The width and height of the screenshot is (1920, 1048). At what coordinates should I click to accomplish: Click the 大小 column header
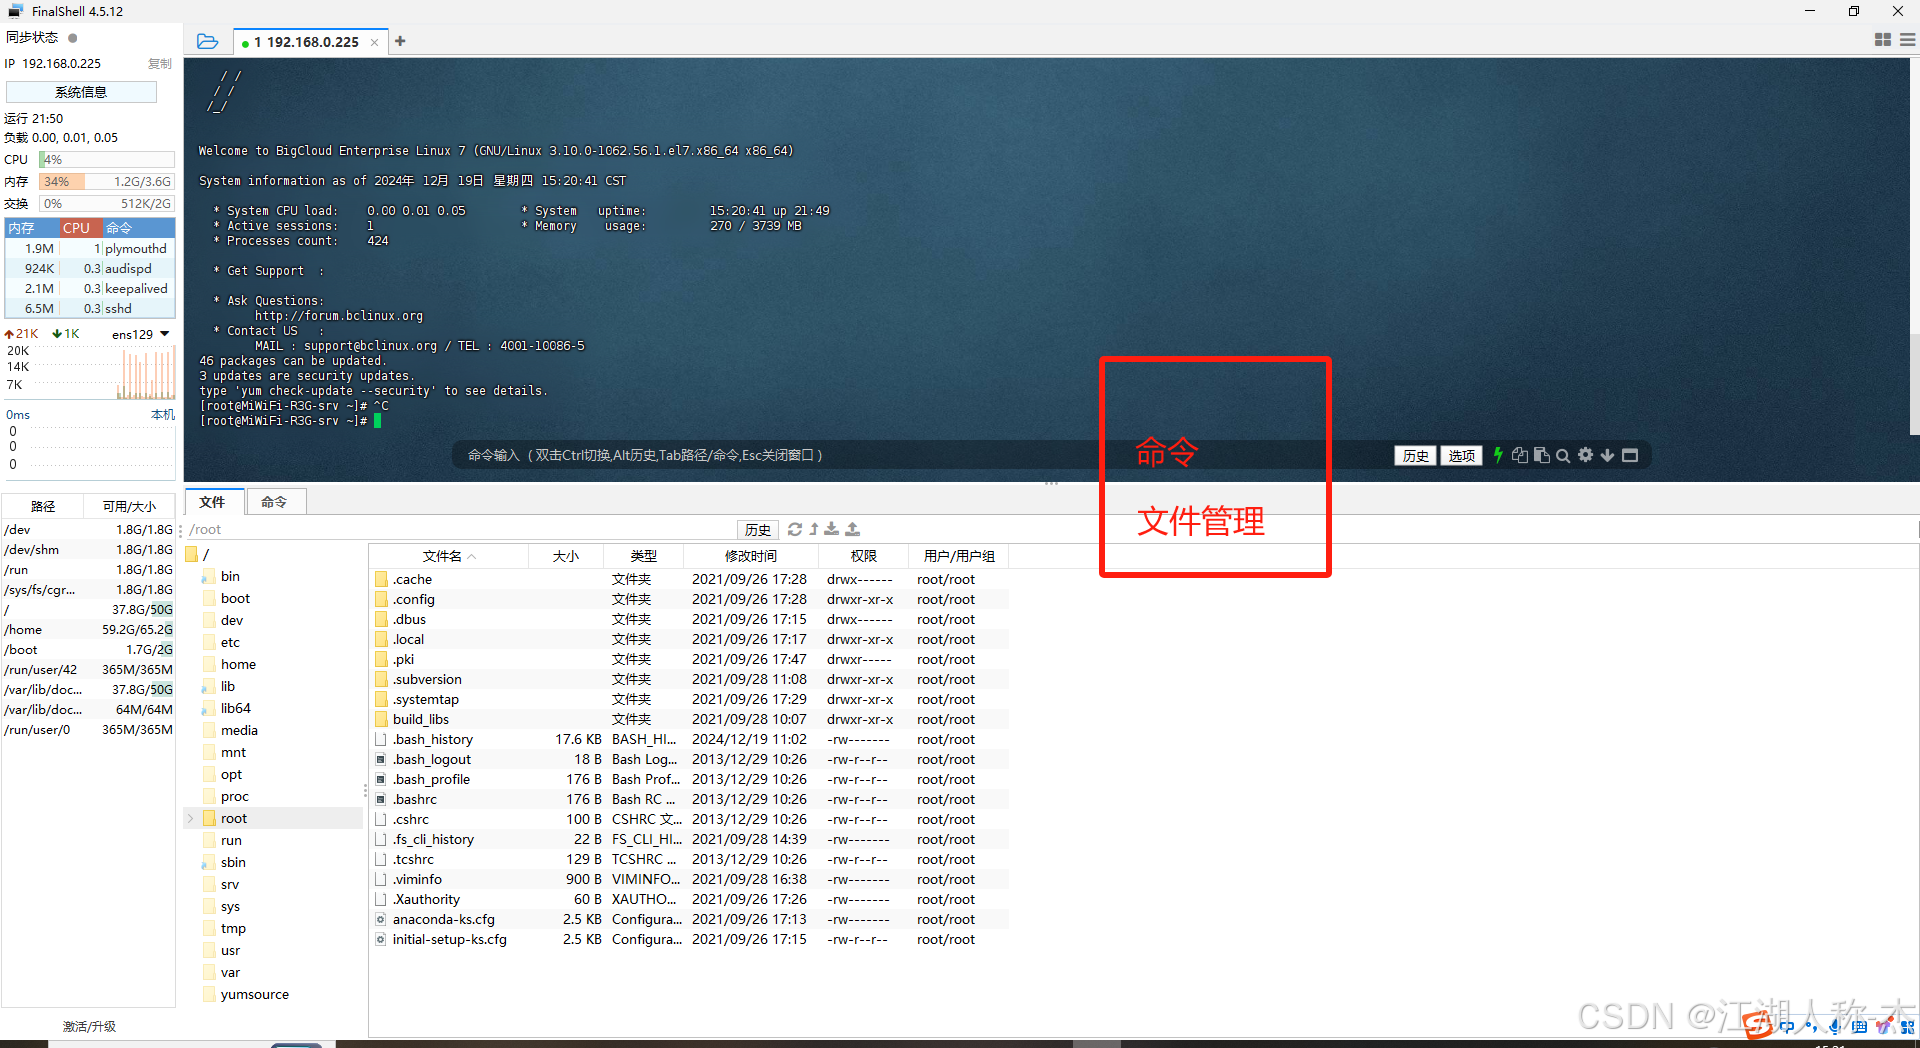[x=566, y=556]
